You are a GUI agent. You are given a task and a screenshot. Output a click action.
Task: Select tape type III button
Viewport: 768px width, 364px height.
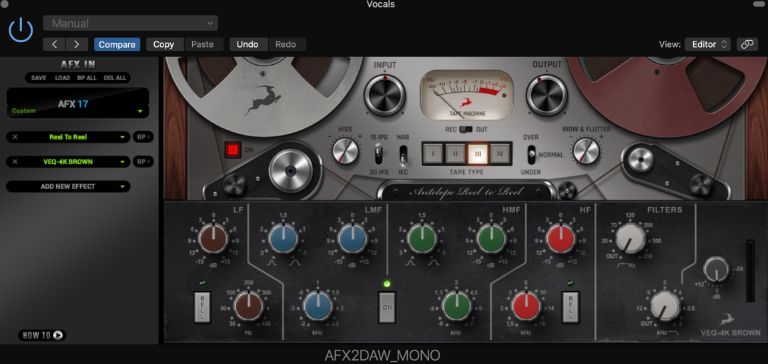pos(478,154)
